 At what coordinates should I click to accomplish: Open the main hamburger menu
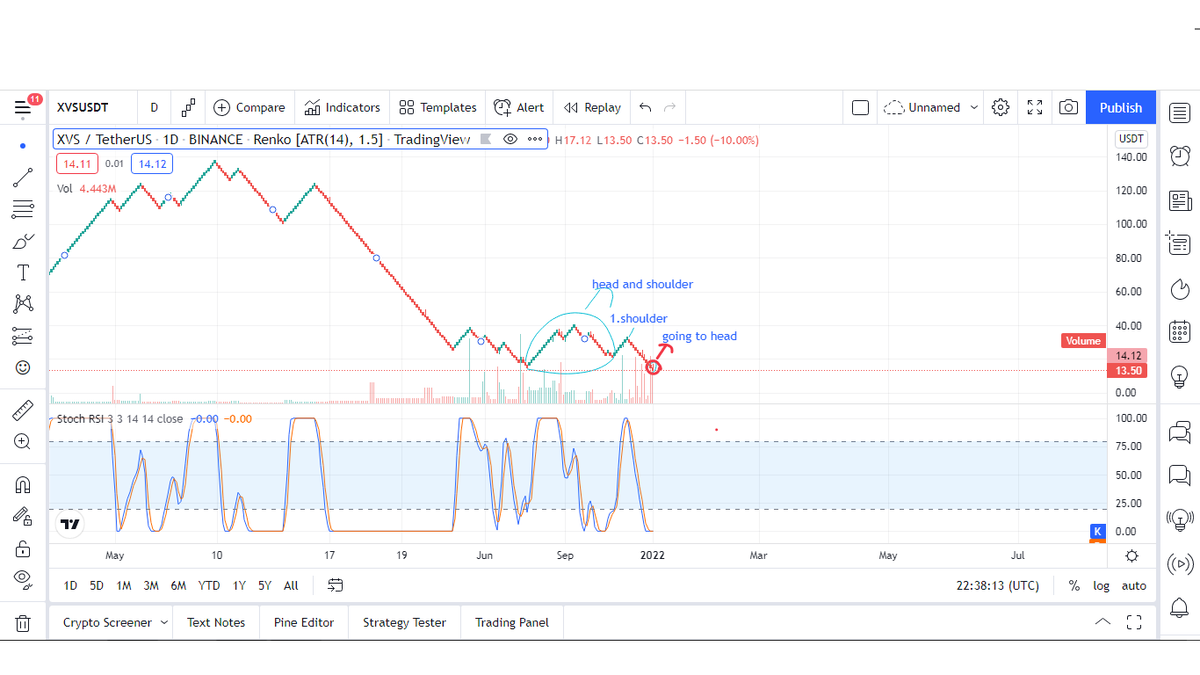click(22, 108)
